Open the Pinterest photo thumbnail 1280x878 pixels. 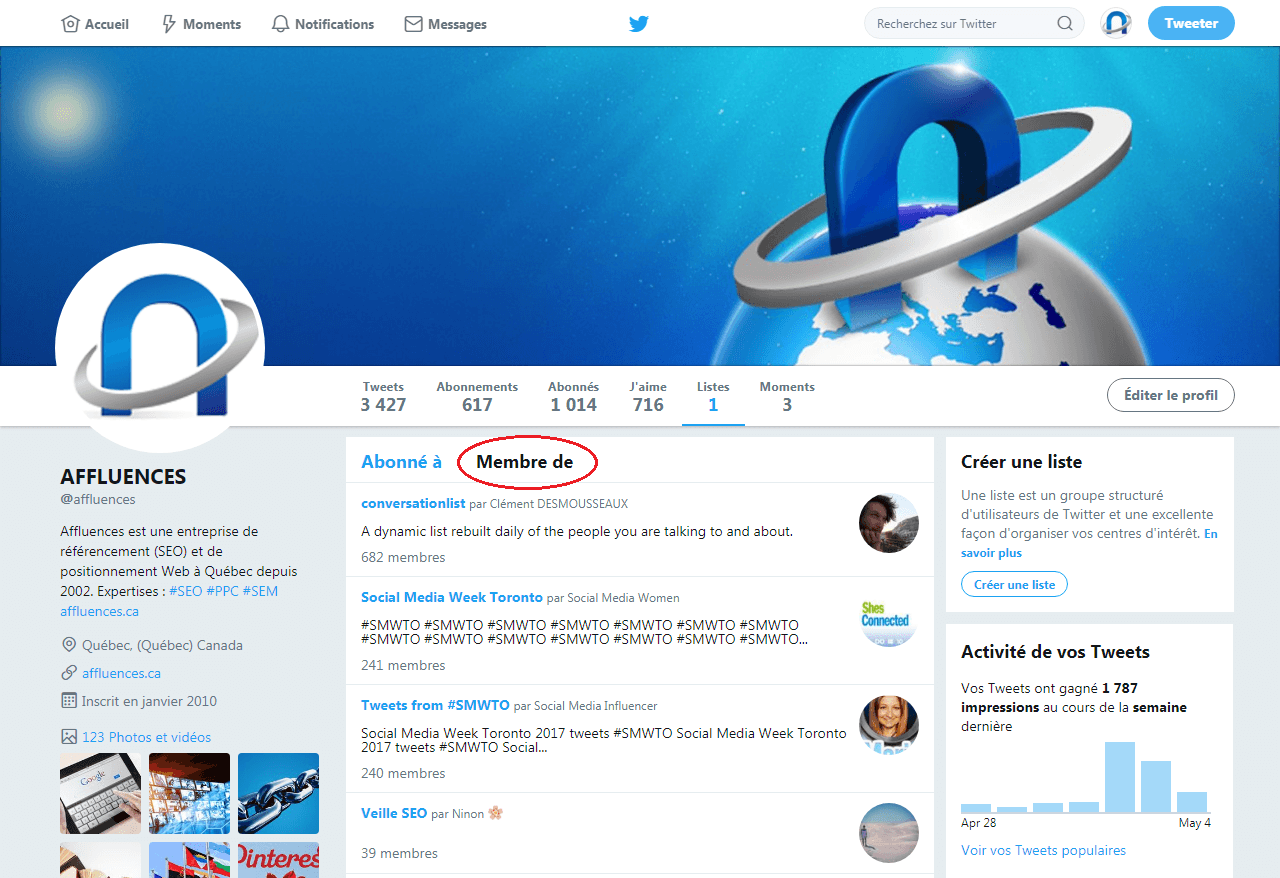click(x=278, y=860)
